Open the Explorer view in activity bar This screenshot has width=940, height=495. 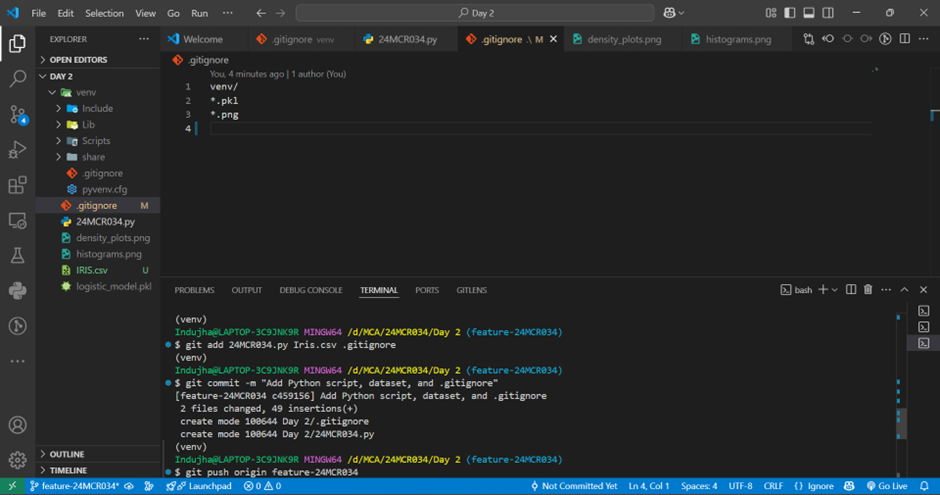(17, 43)
